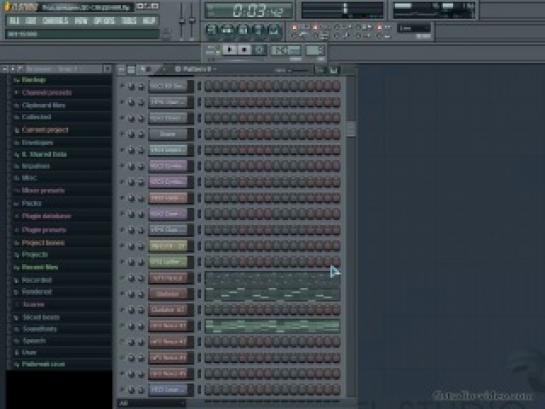Viewport: 545px width, 409px height.
Task: Adjust the master pitch slider
Action: tap(192, 21)
